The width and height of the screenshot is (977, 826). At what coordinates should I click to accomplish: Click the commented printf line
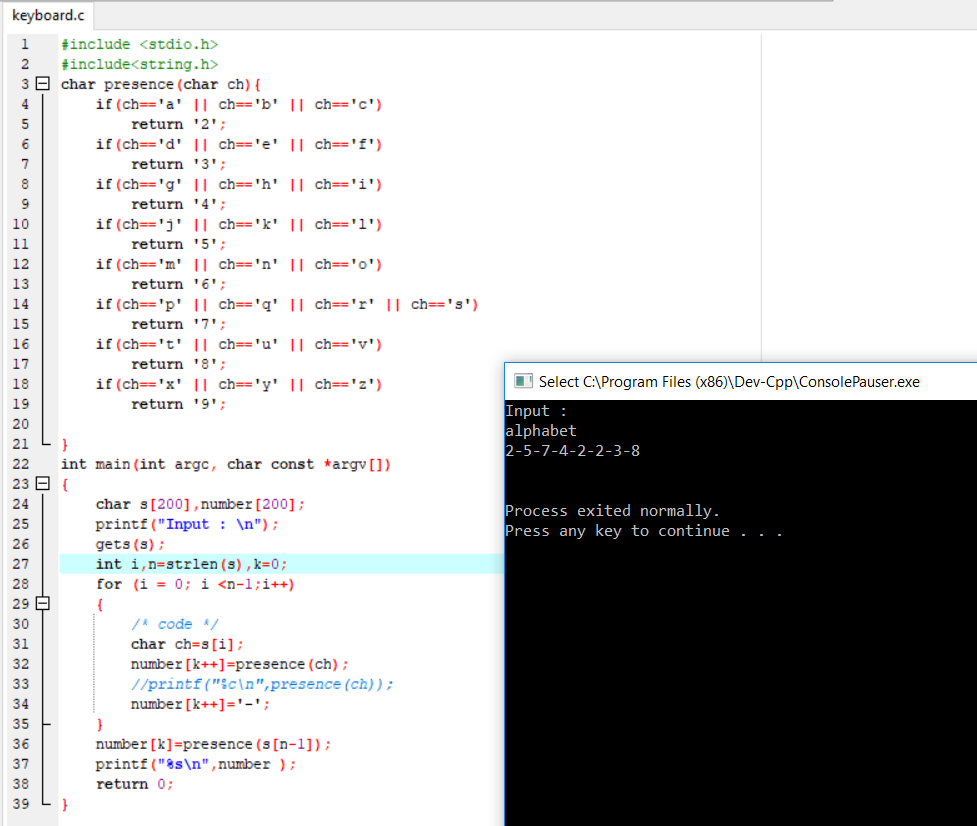tap(262, 684)
